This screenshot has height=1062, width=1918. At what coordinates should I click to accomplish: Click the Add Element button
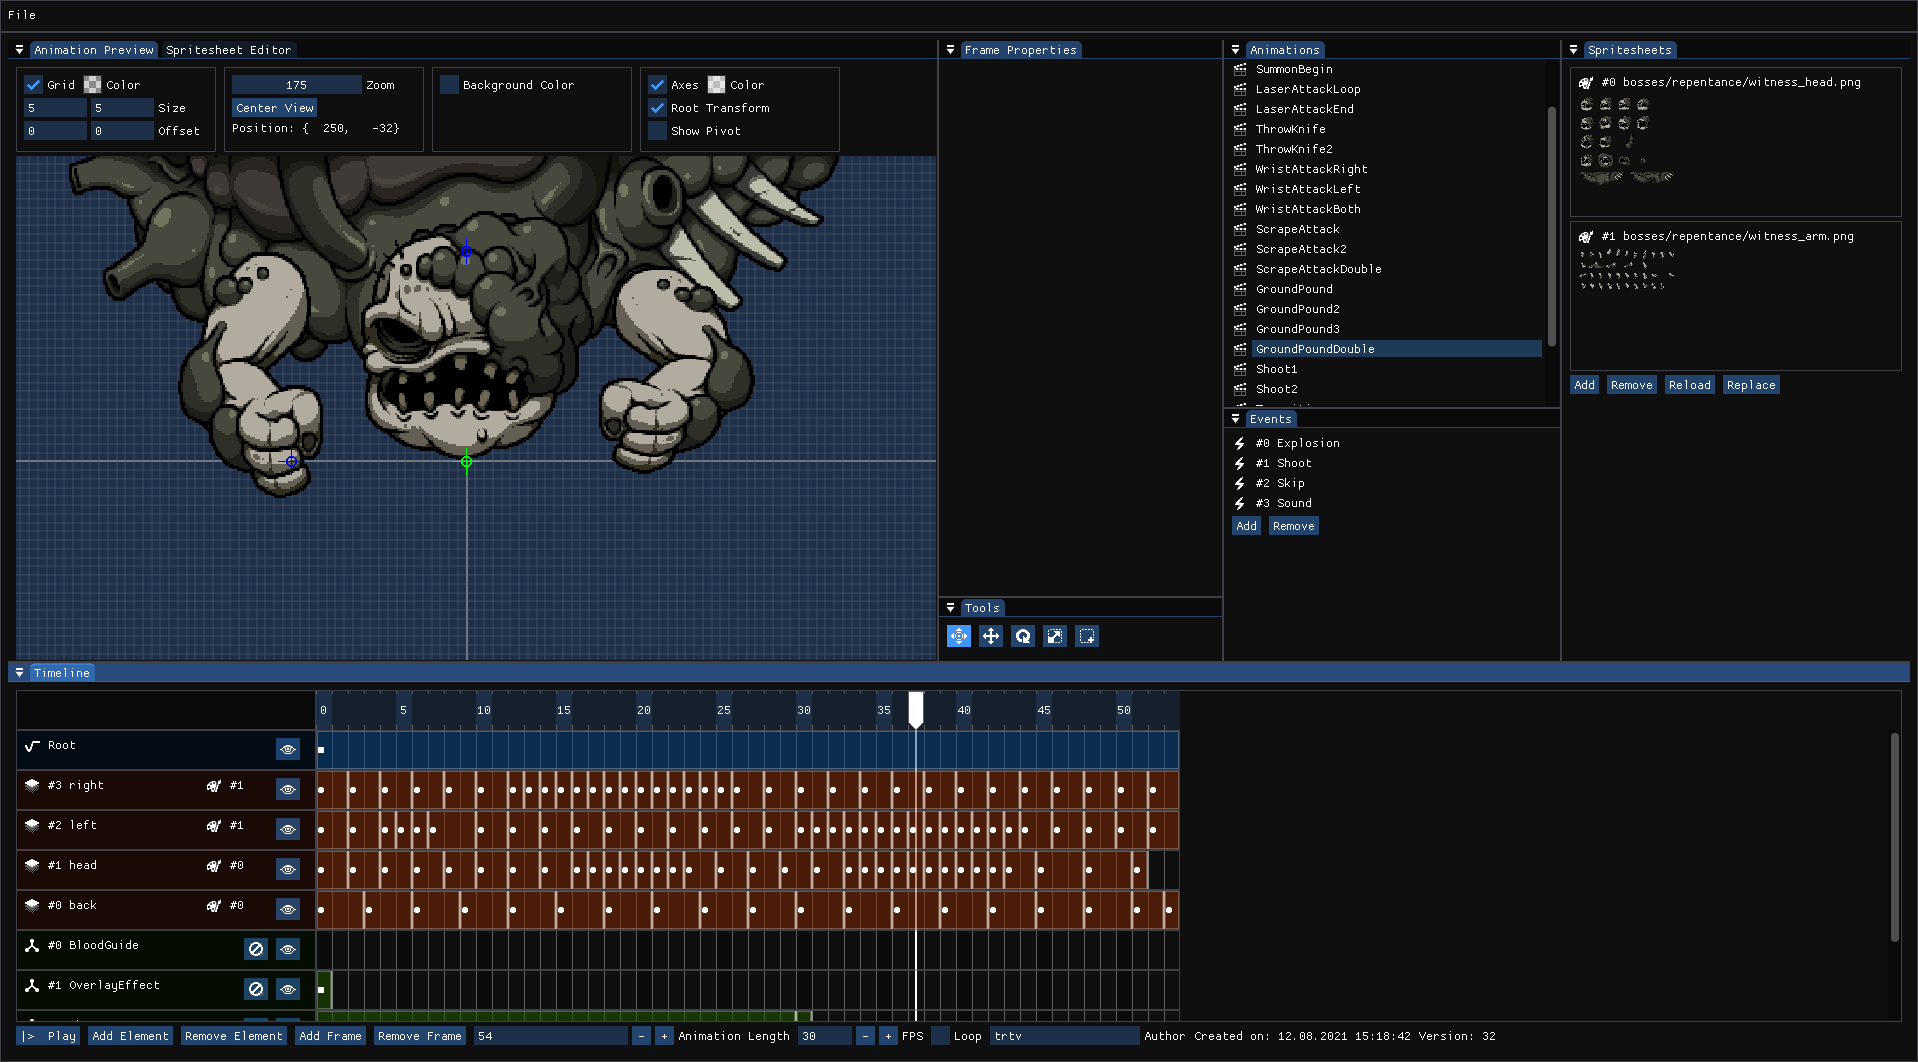coord(130,1036)
